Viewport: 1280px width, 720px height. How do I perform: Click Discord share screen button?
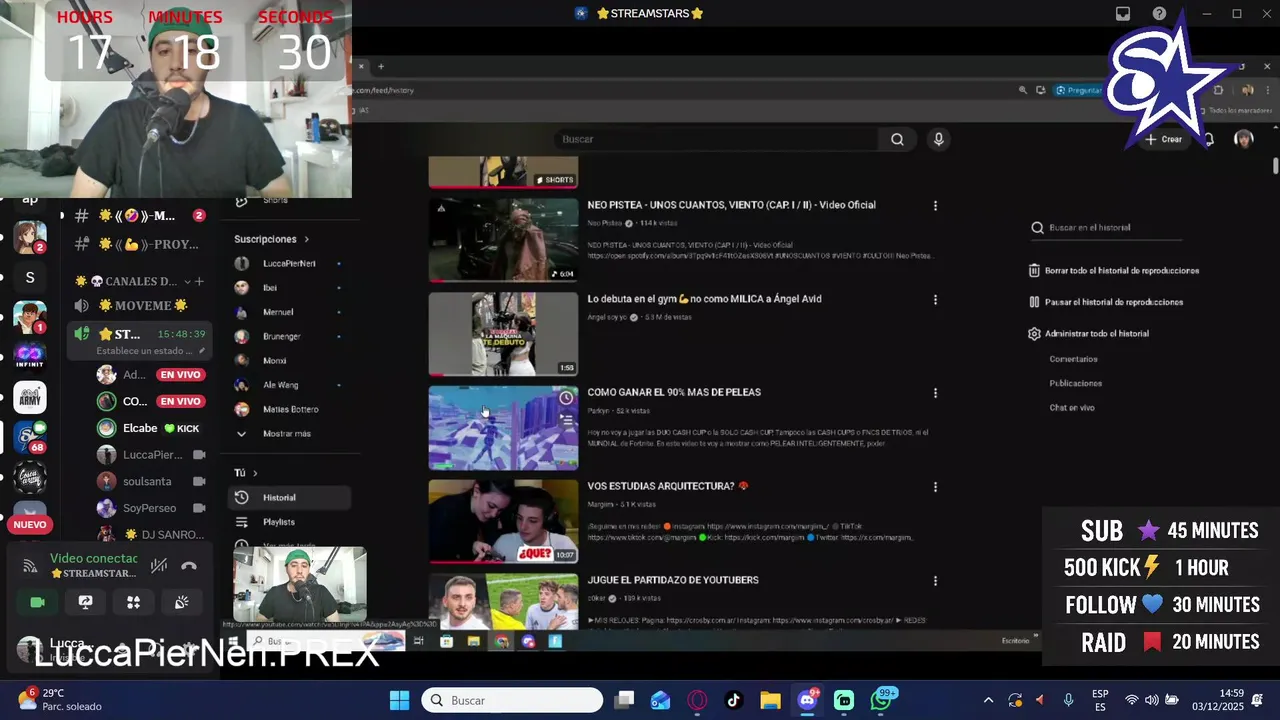[x=85, y=602]
